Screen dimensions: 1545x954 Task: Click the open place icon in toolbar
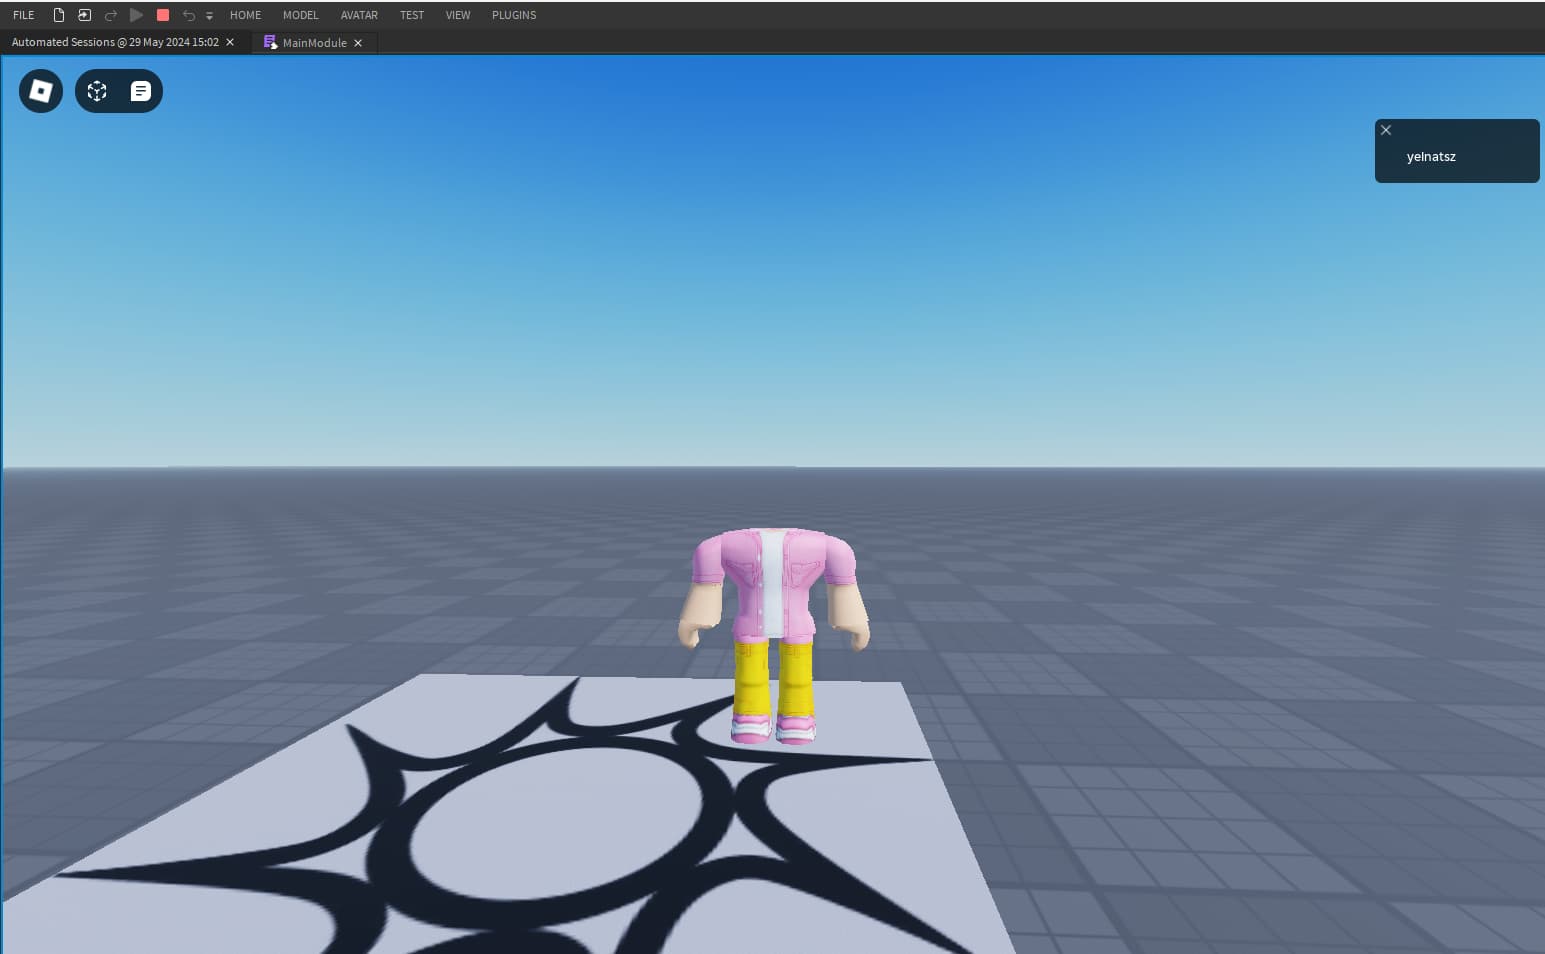[x=84, y=15]
